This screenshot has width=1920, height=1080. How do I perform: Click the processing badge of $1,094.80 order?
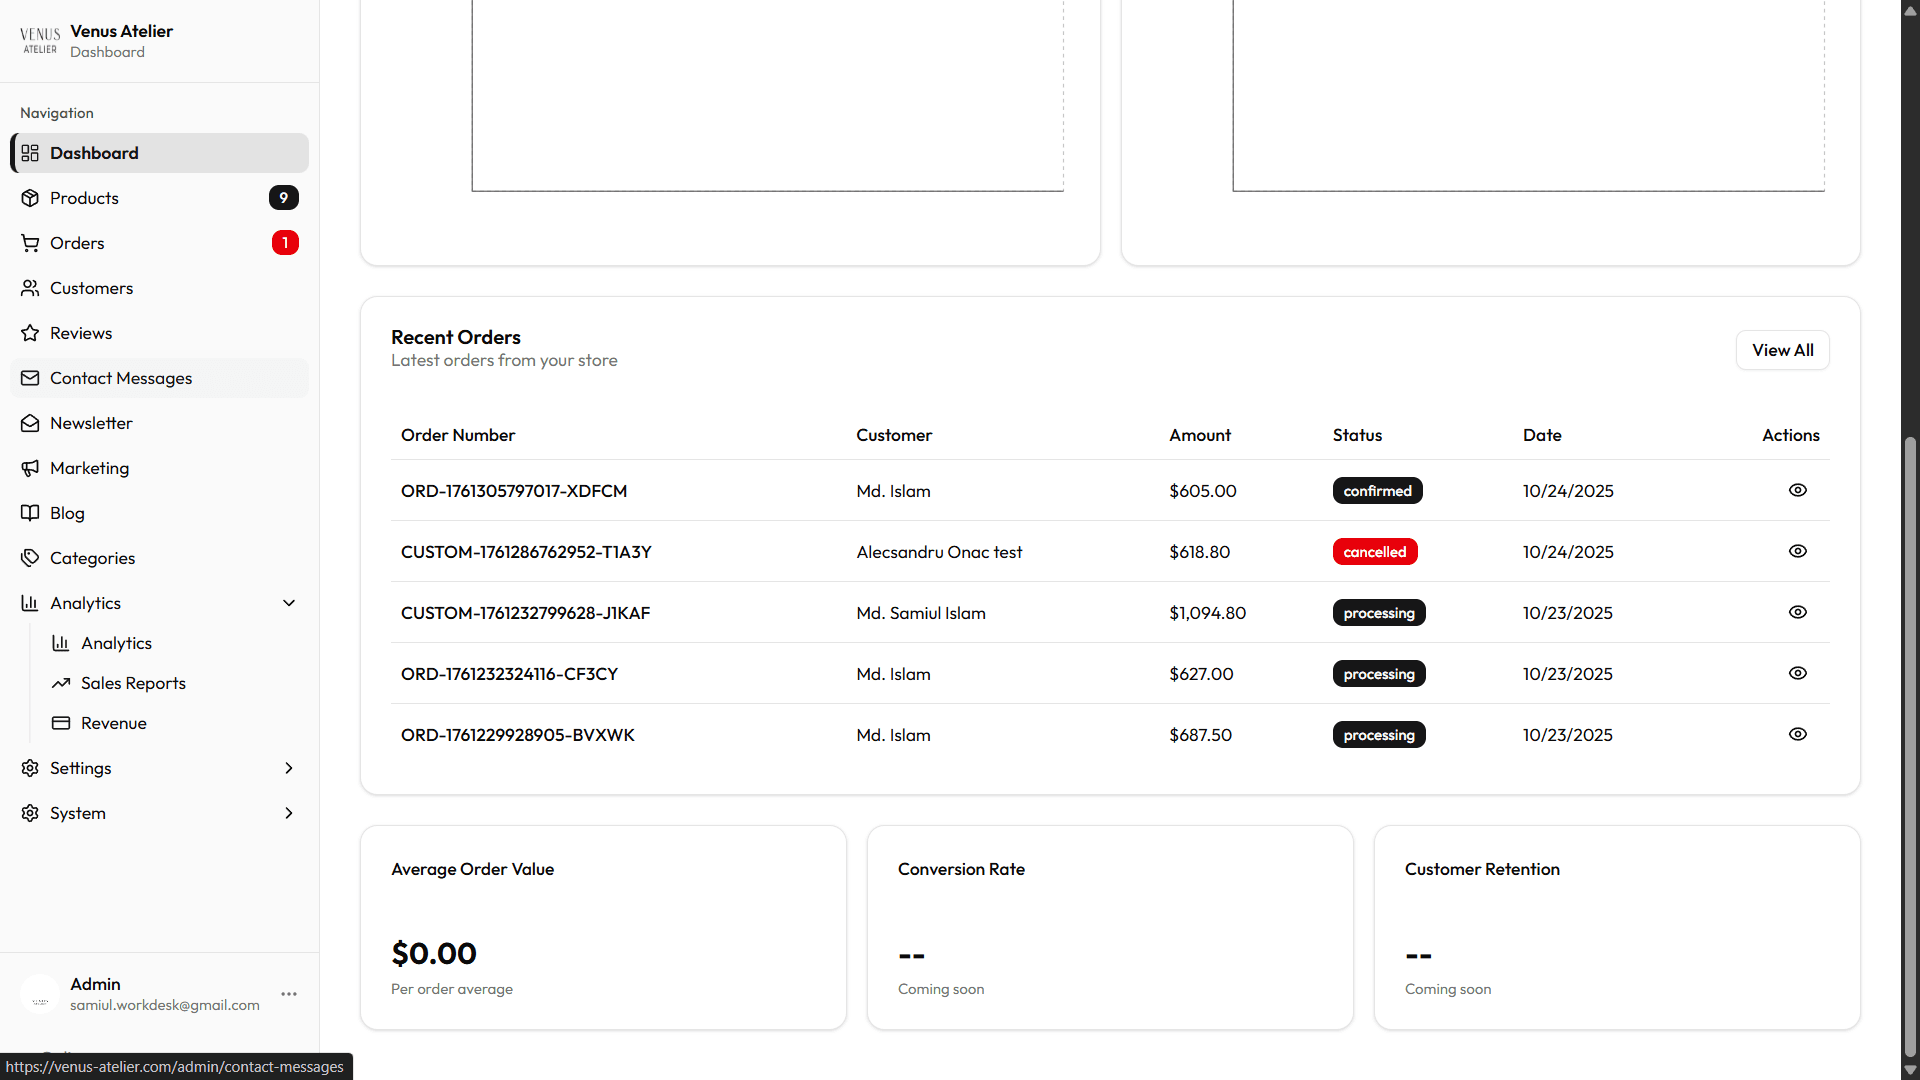point(1378,613)
